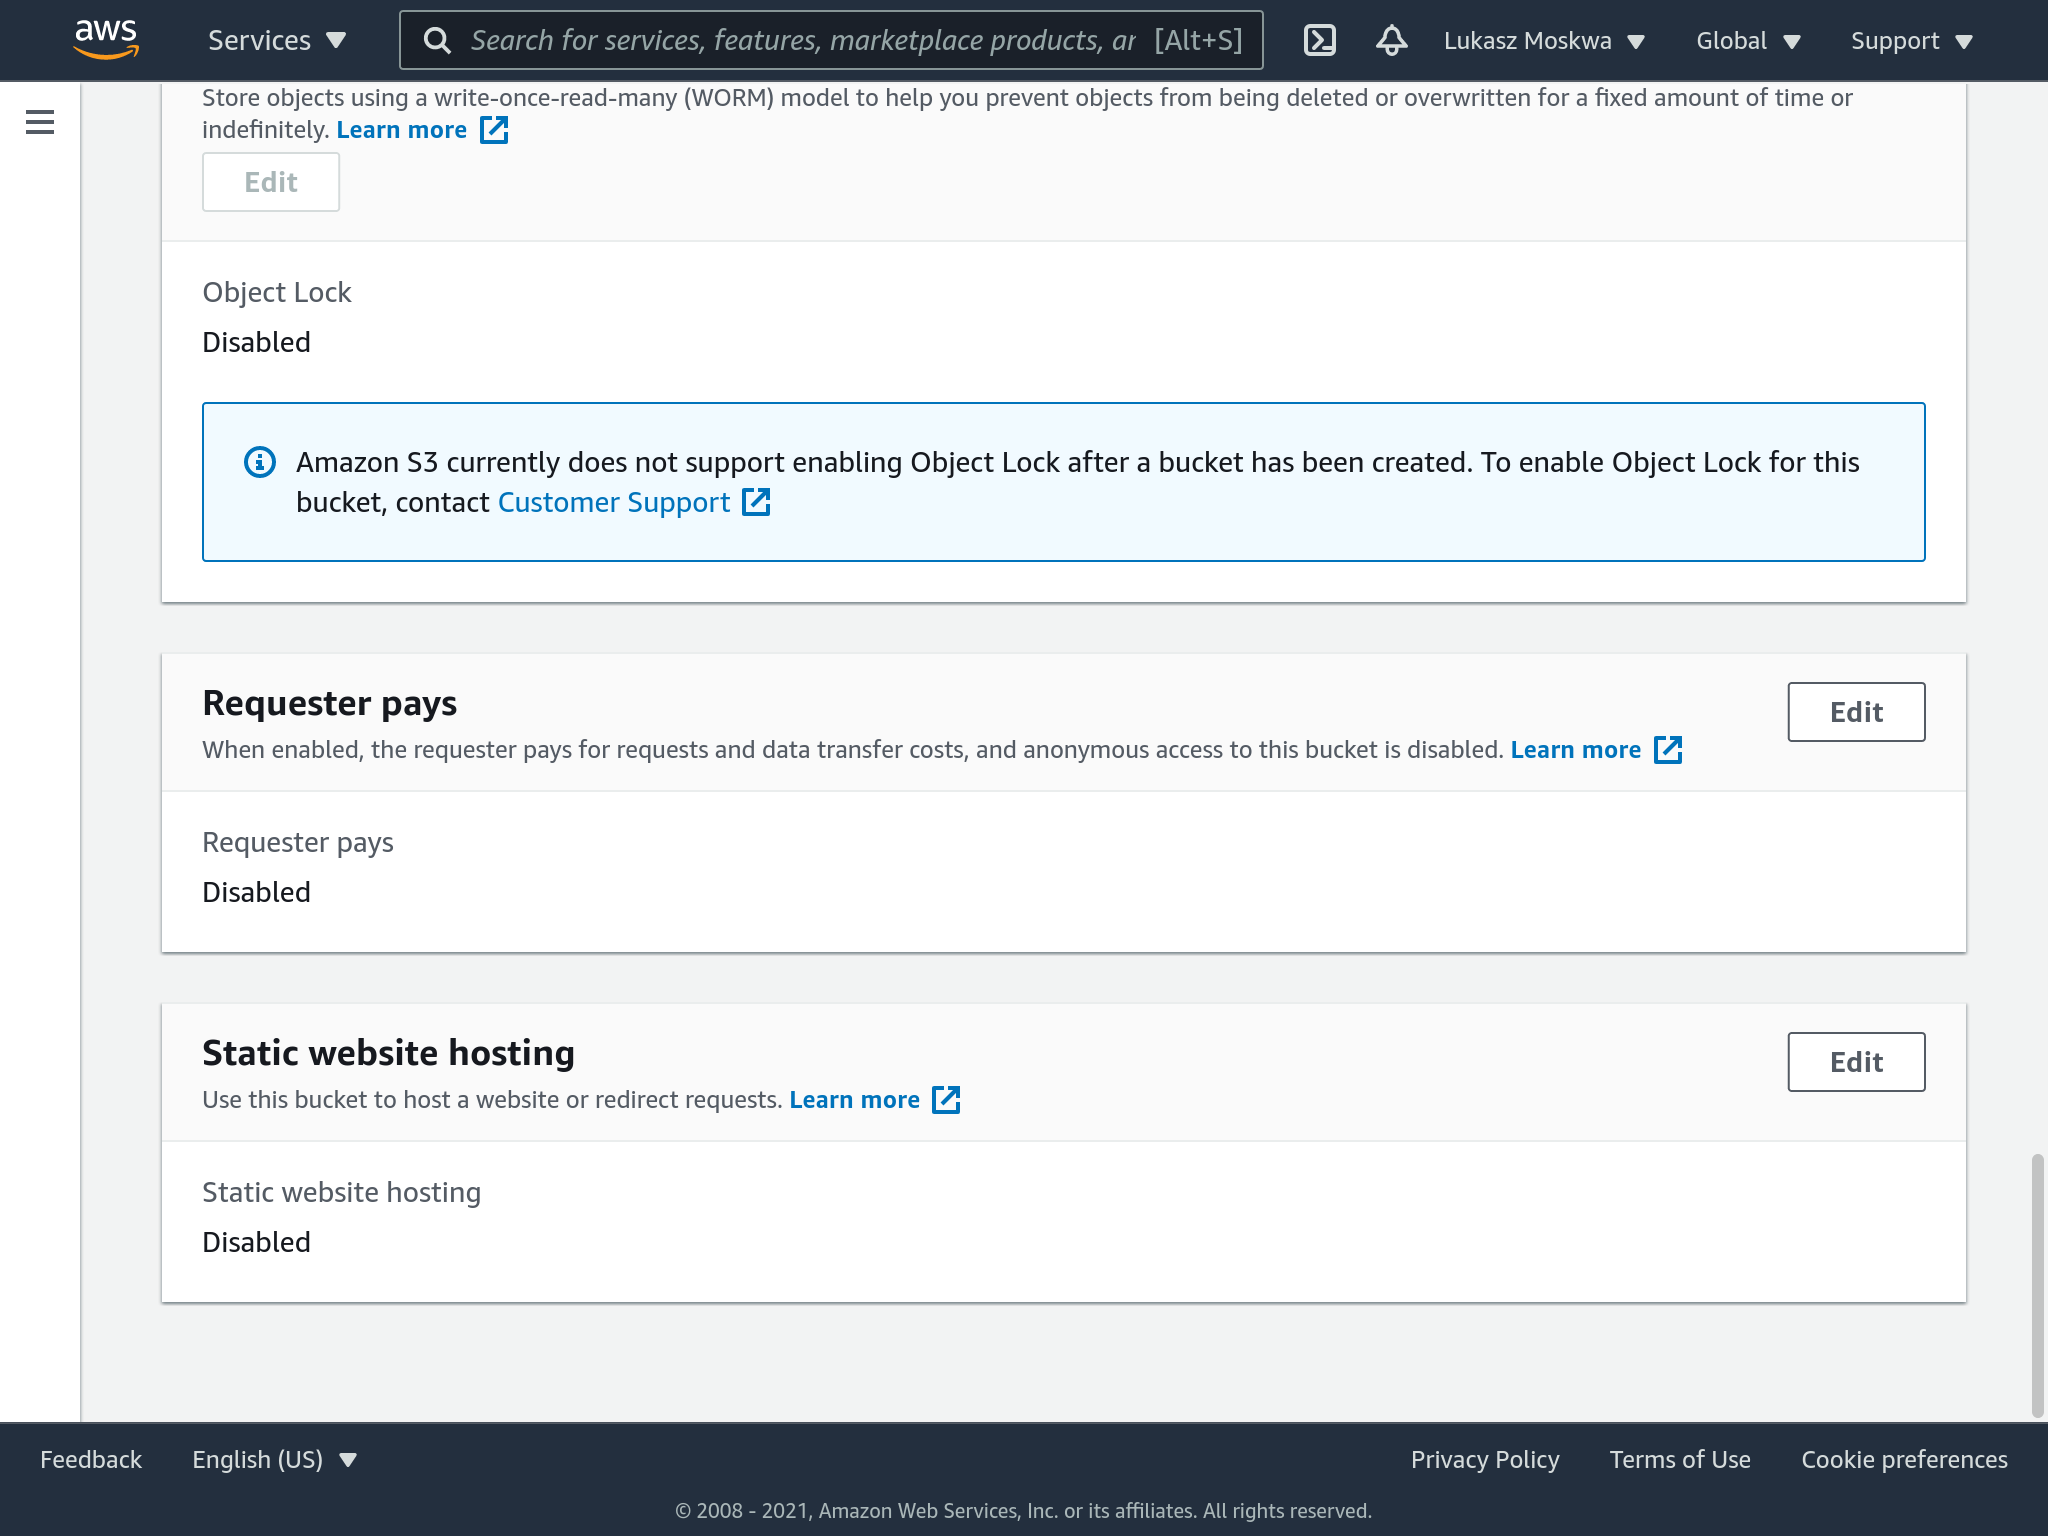2048x1536 pixels.
Task: Click Edit for Static website hosting
Action: point(1855,1062)
